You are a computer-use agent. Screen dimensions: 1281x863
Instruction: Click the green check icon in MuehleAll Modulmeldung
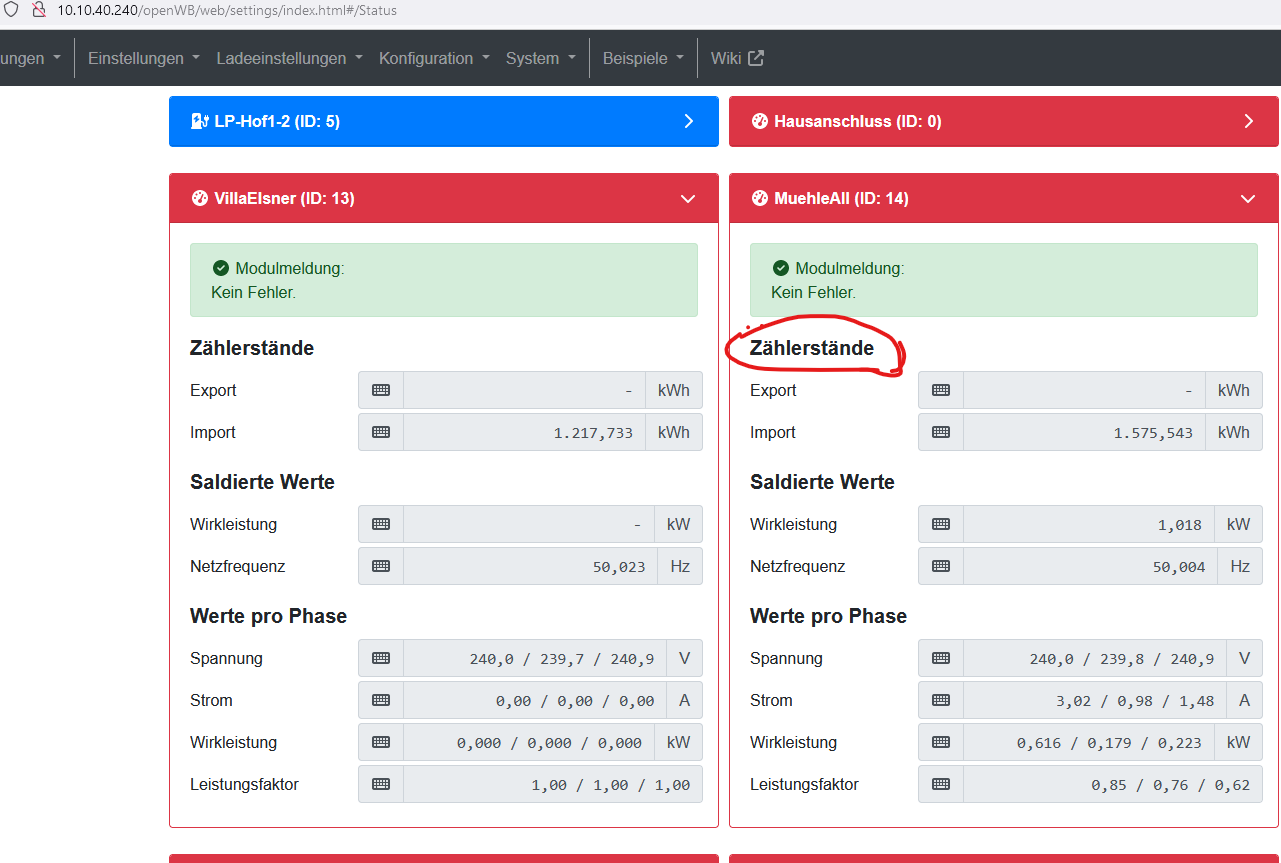pos(781,268)
